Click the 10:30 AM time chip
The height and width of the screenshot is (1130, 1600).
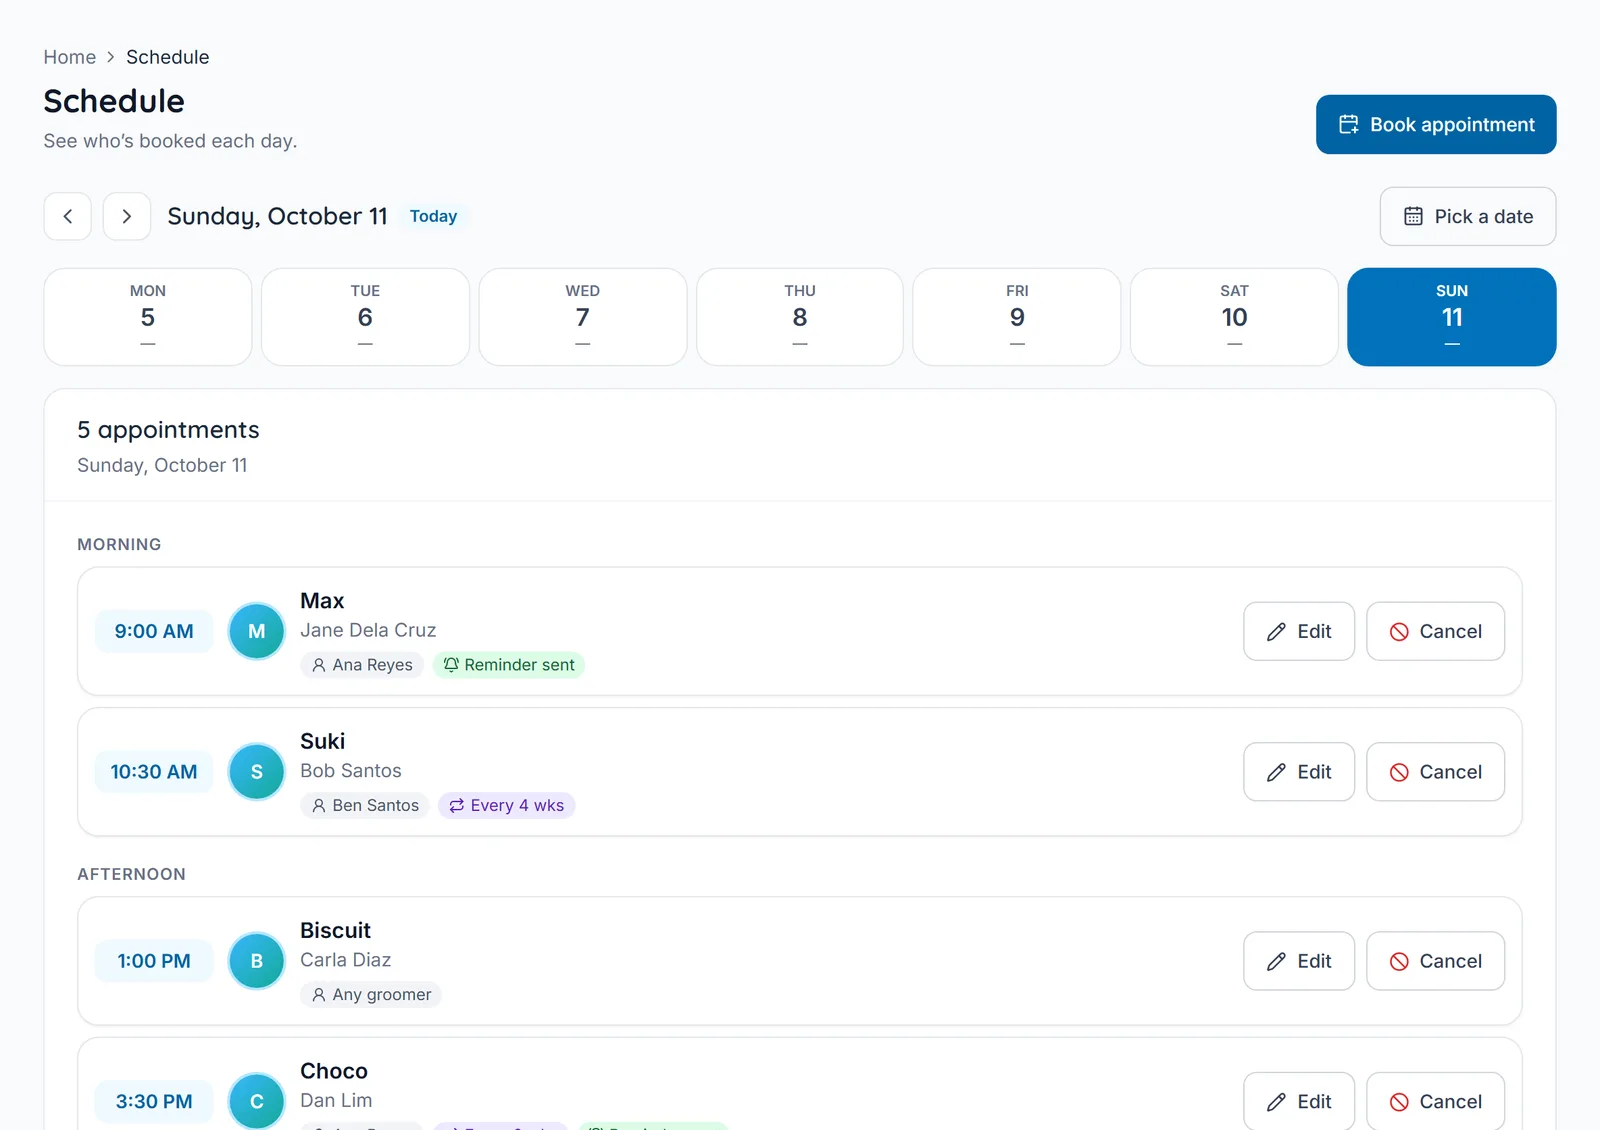coord(154,772)
